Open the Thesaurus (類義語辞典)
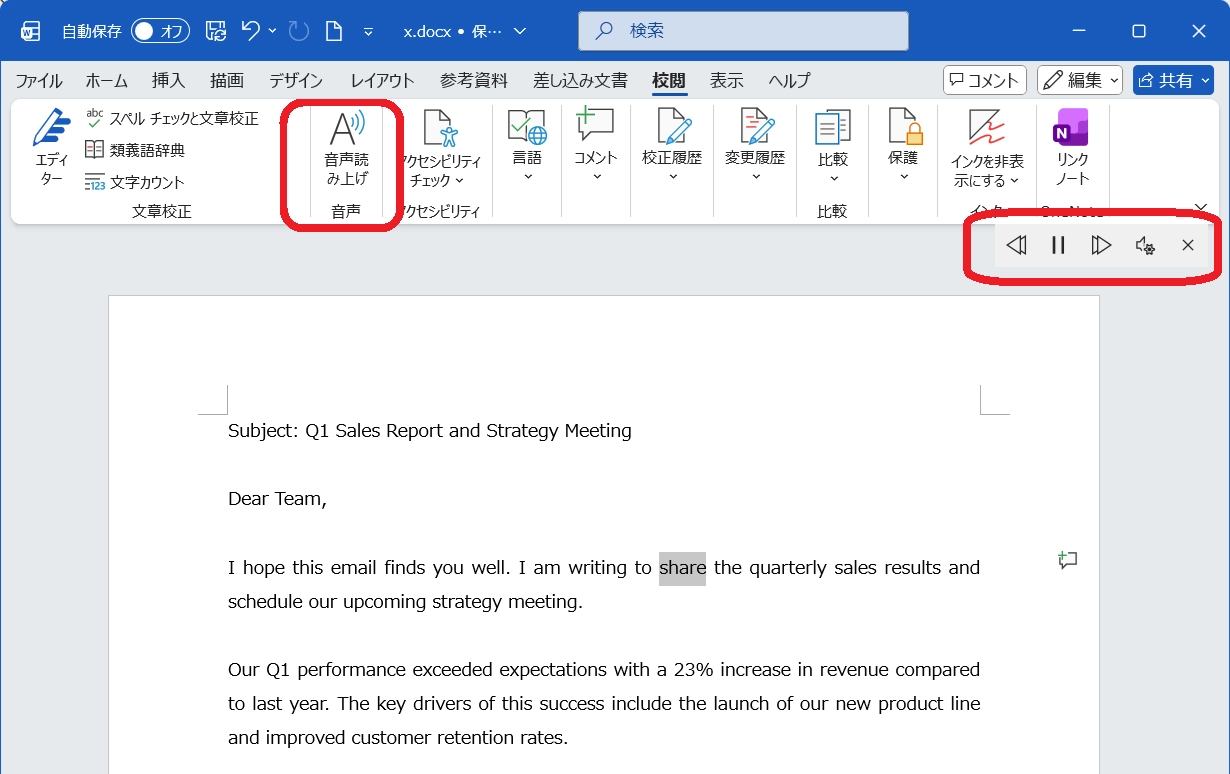This screenshot has width=1230, height=774. click(x=135, y=150)
